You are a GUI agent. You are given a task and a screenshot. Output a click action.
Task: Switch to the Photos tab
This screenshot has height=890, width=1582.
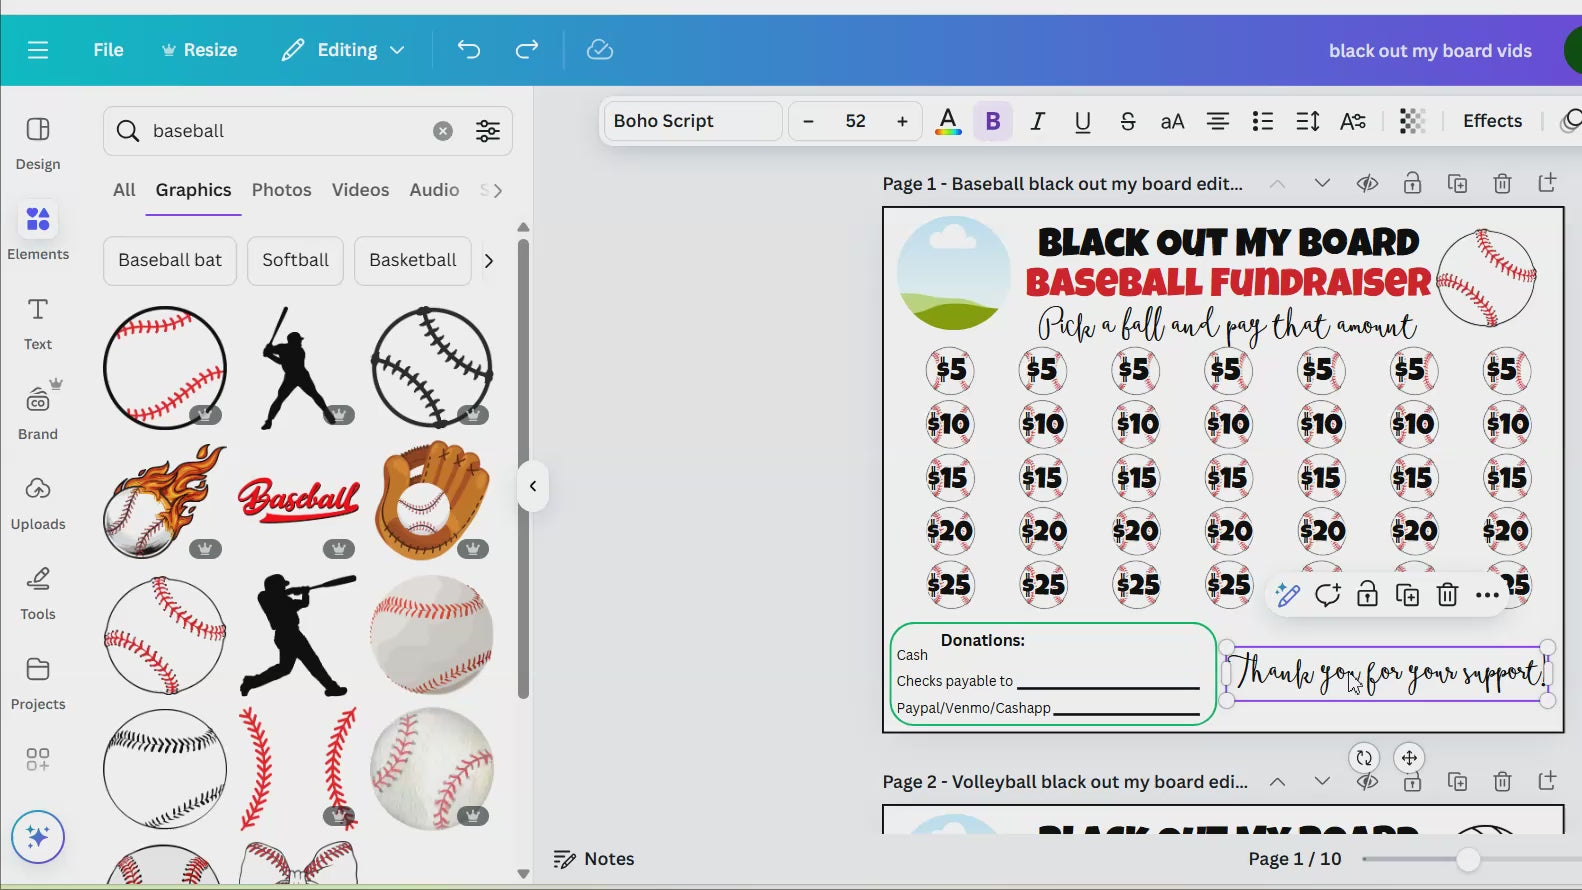click(281, 190)
